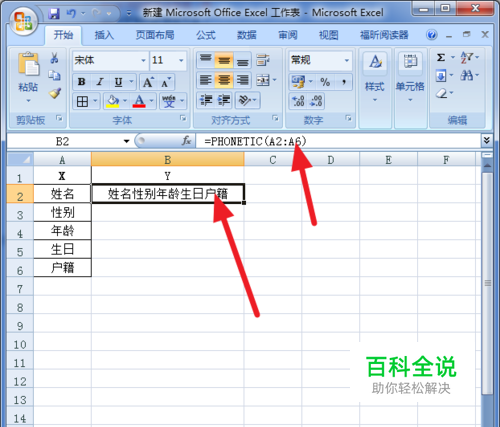The height and width of the screenshot is (427, 500).
Task: Toggle bold formatting
Action: (81, 82)
